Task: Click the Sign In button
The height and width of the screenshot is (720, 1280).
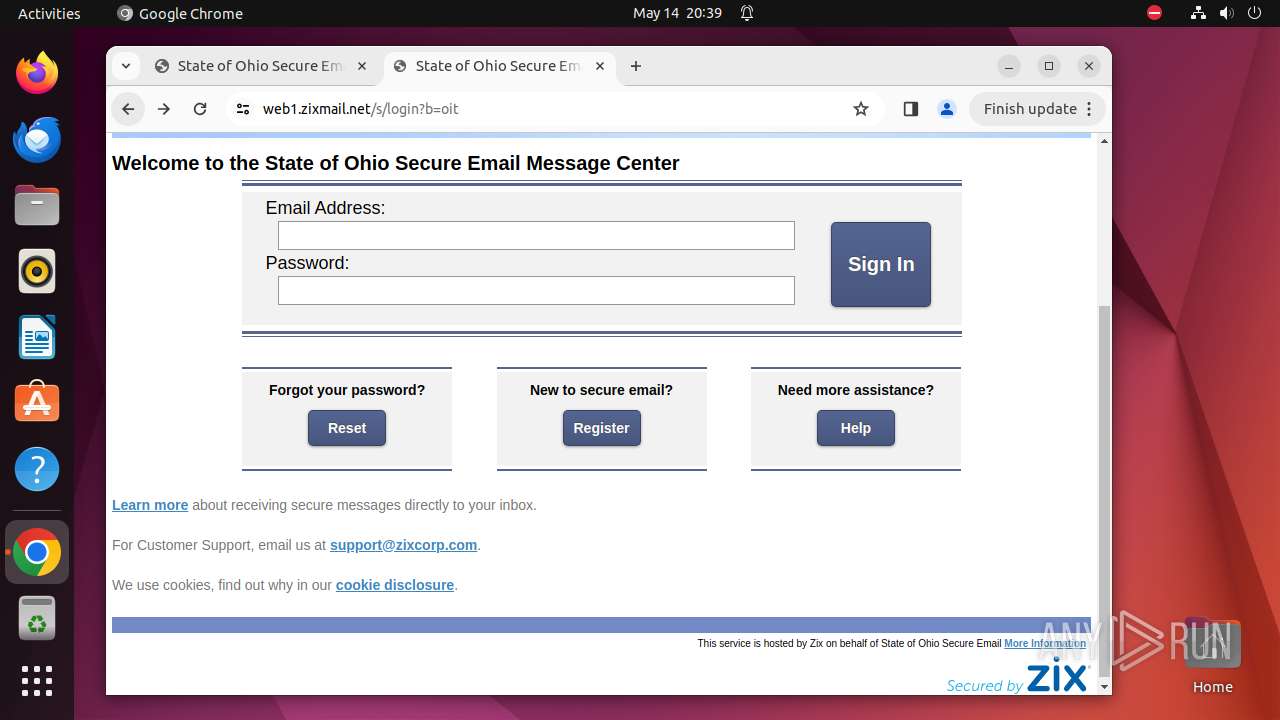Action: [881, 264]
